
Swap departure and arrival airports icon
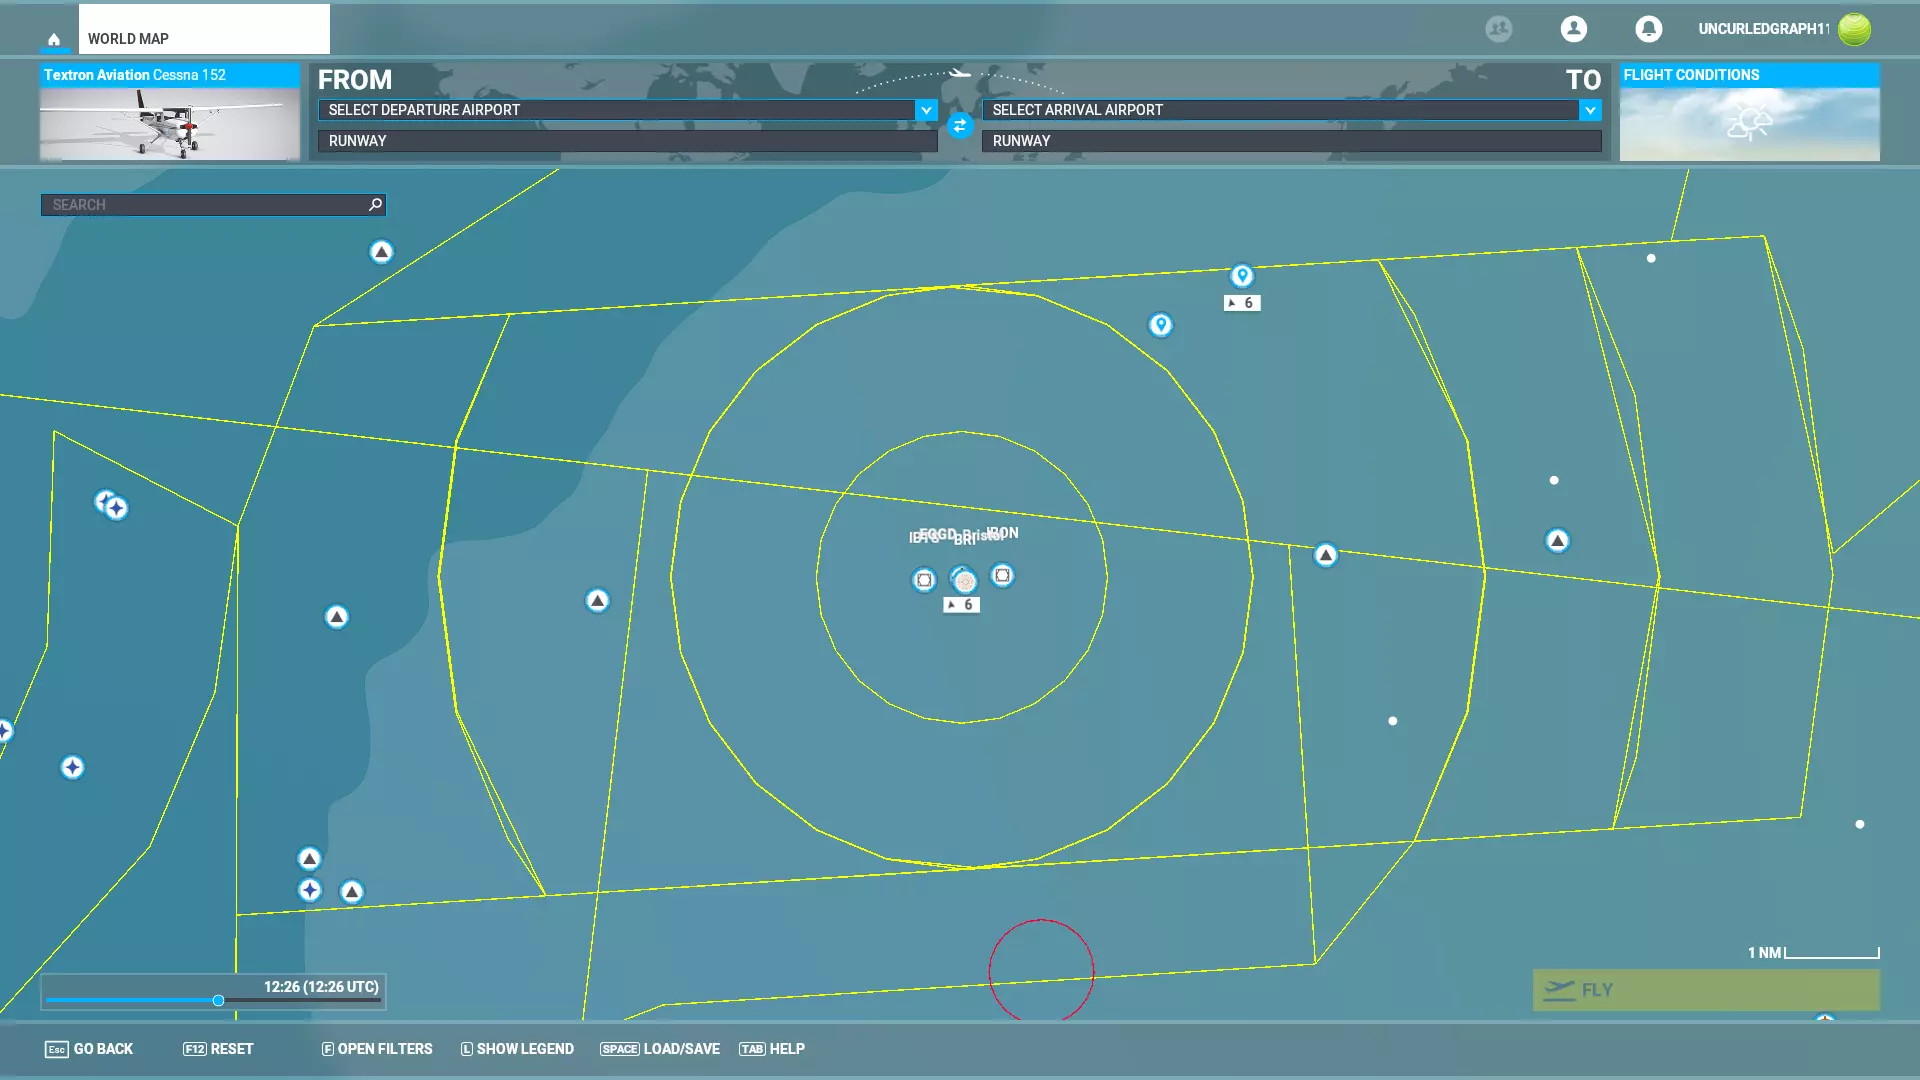[x=960, y=126]
